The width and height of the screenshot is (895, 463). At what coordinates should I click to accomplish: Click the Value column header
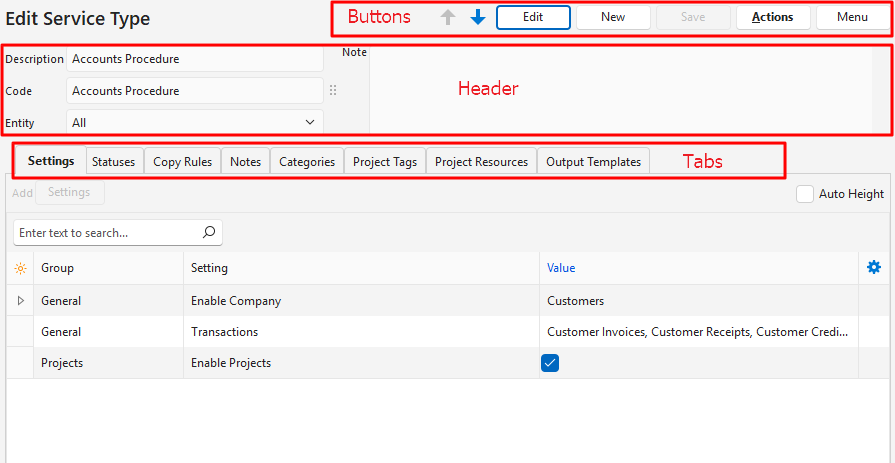561,268
